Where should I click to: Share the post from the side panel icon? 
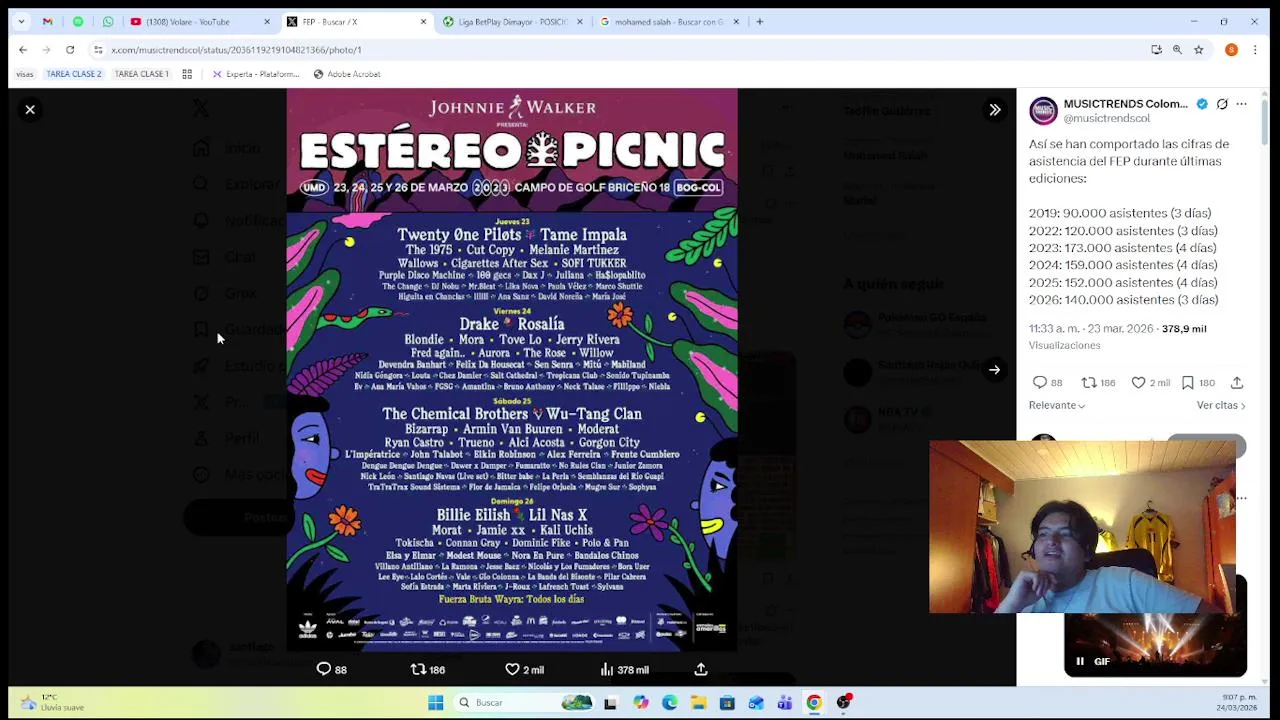coord(1237,382)
